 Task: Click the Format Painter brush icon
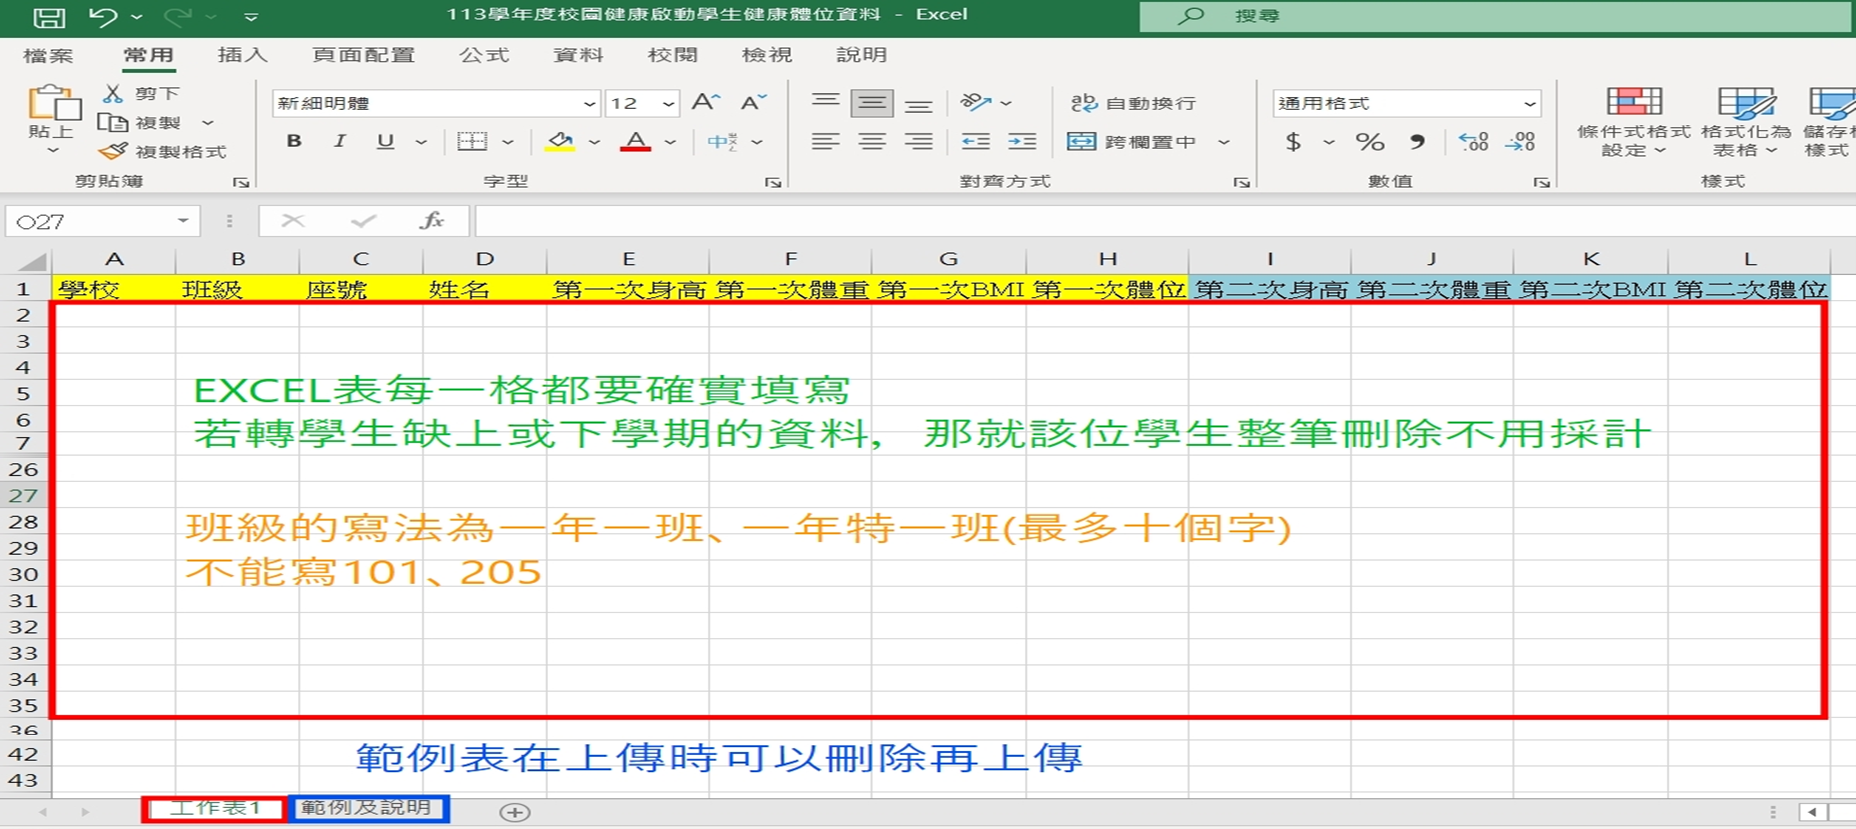pyautogui.click(x=113, y=151)
